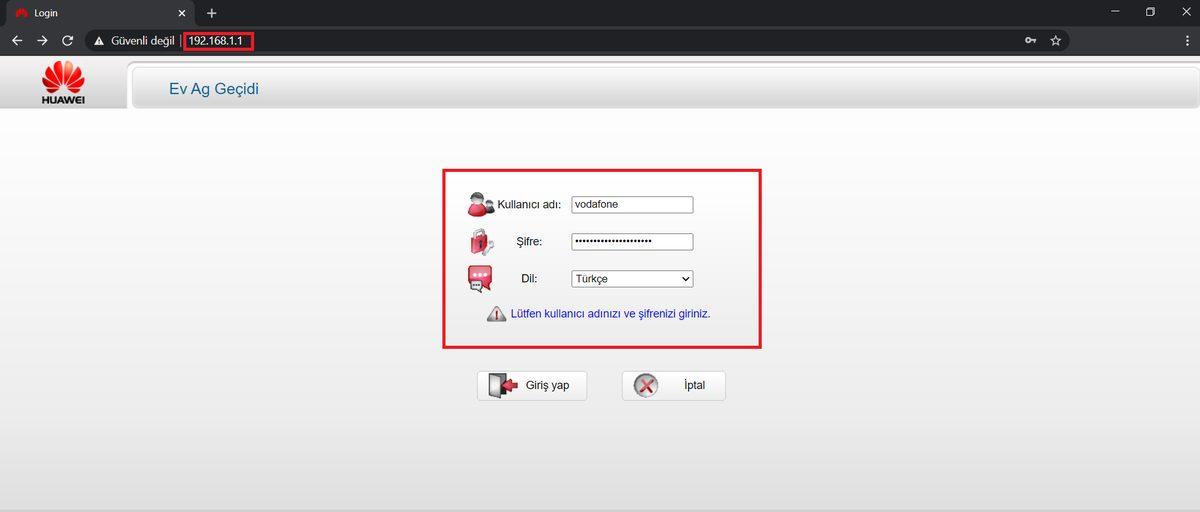Open a new tab with plus button
The height and width of the screenshot is (512, 1200).
(x=211, y=13)
